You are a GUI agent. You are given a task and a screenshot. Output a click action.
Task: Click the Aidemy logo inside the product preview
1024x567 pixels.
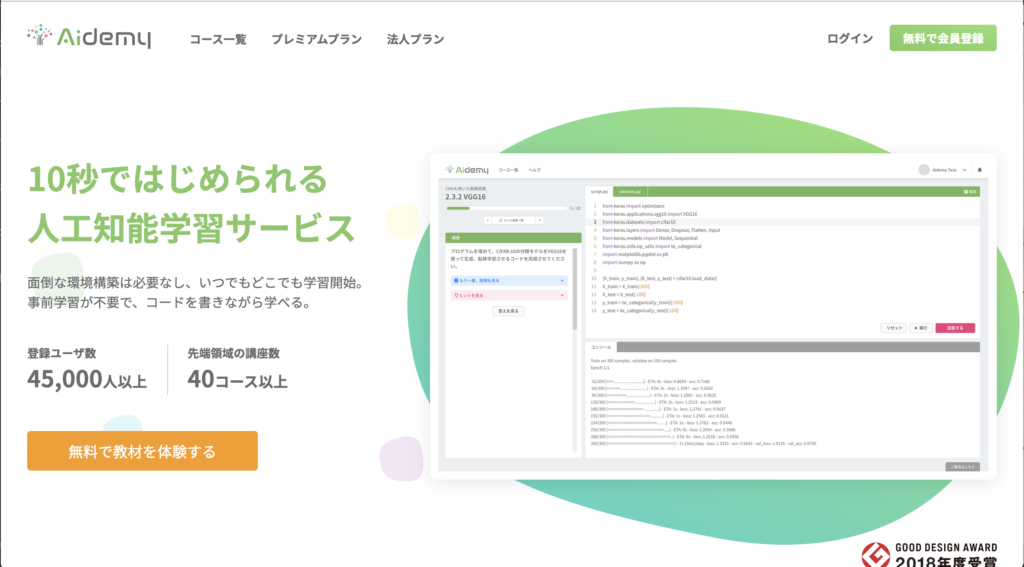coord(467,170)
